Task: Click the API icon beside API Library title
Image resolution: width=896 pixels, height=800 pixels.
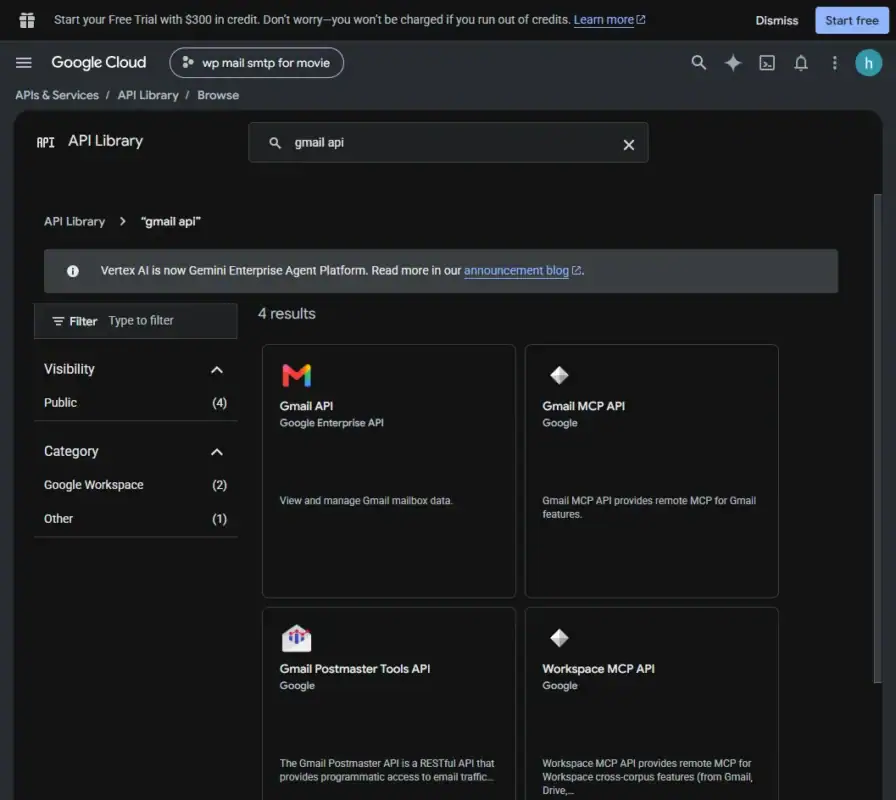Action: point(46,142)
